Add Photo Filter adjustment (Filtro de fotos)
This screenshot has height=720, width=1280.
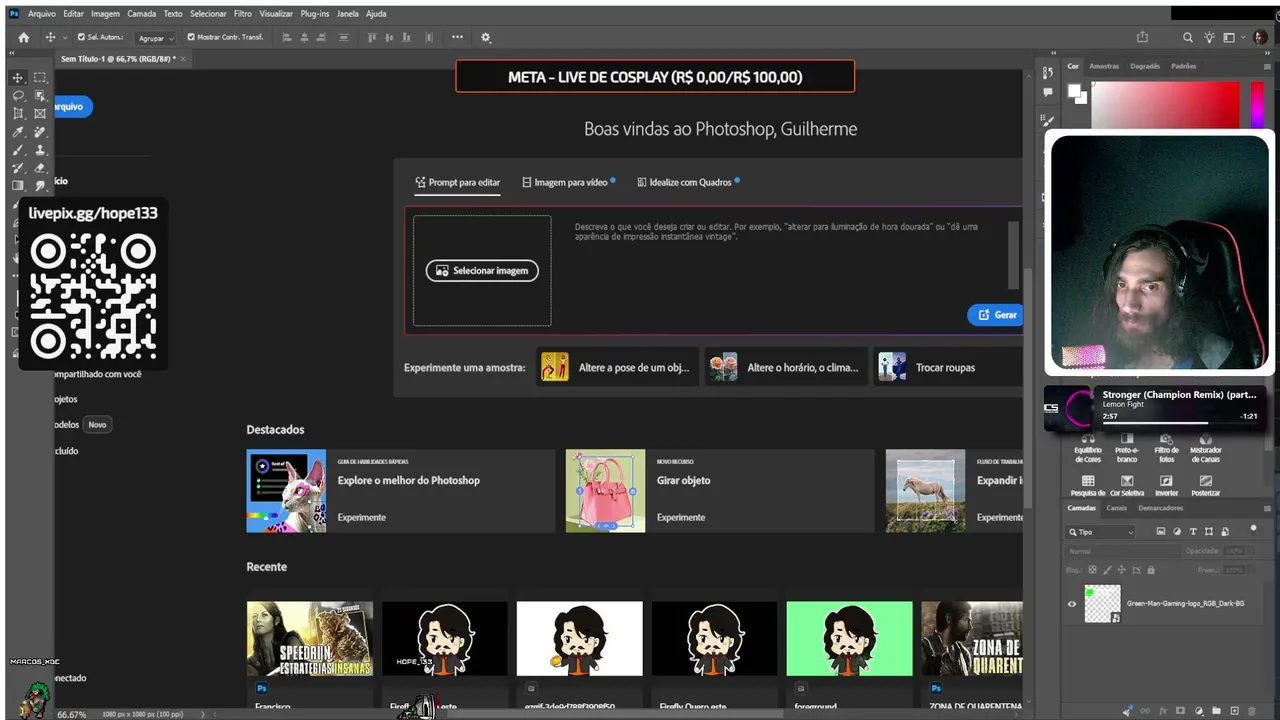(x=1166, y=449)
